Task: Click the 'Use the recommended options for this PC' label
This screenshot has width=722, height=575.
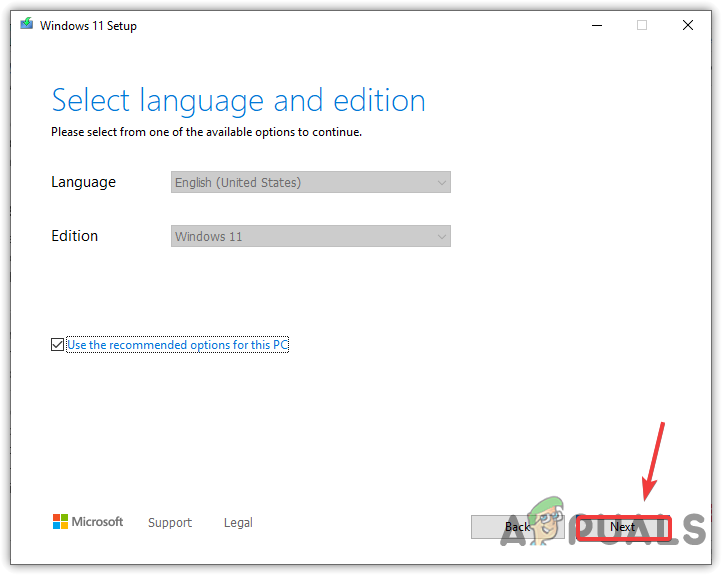Action: 178,345
